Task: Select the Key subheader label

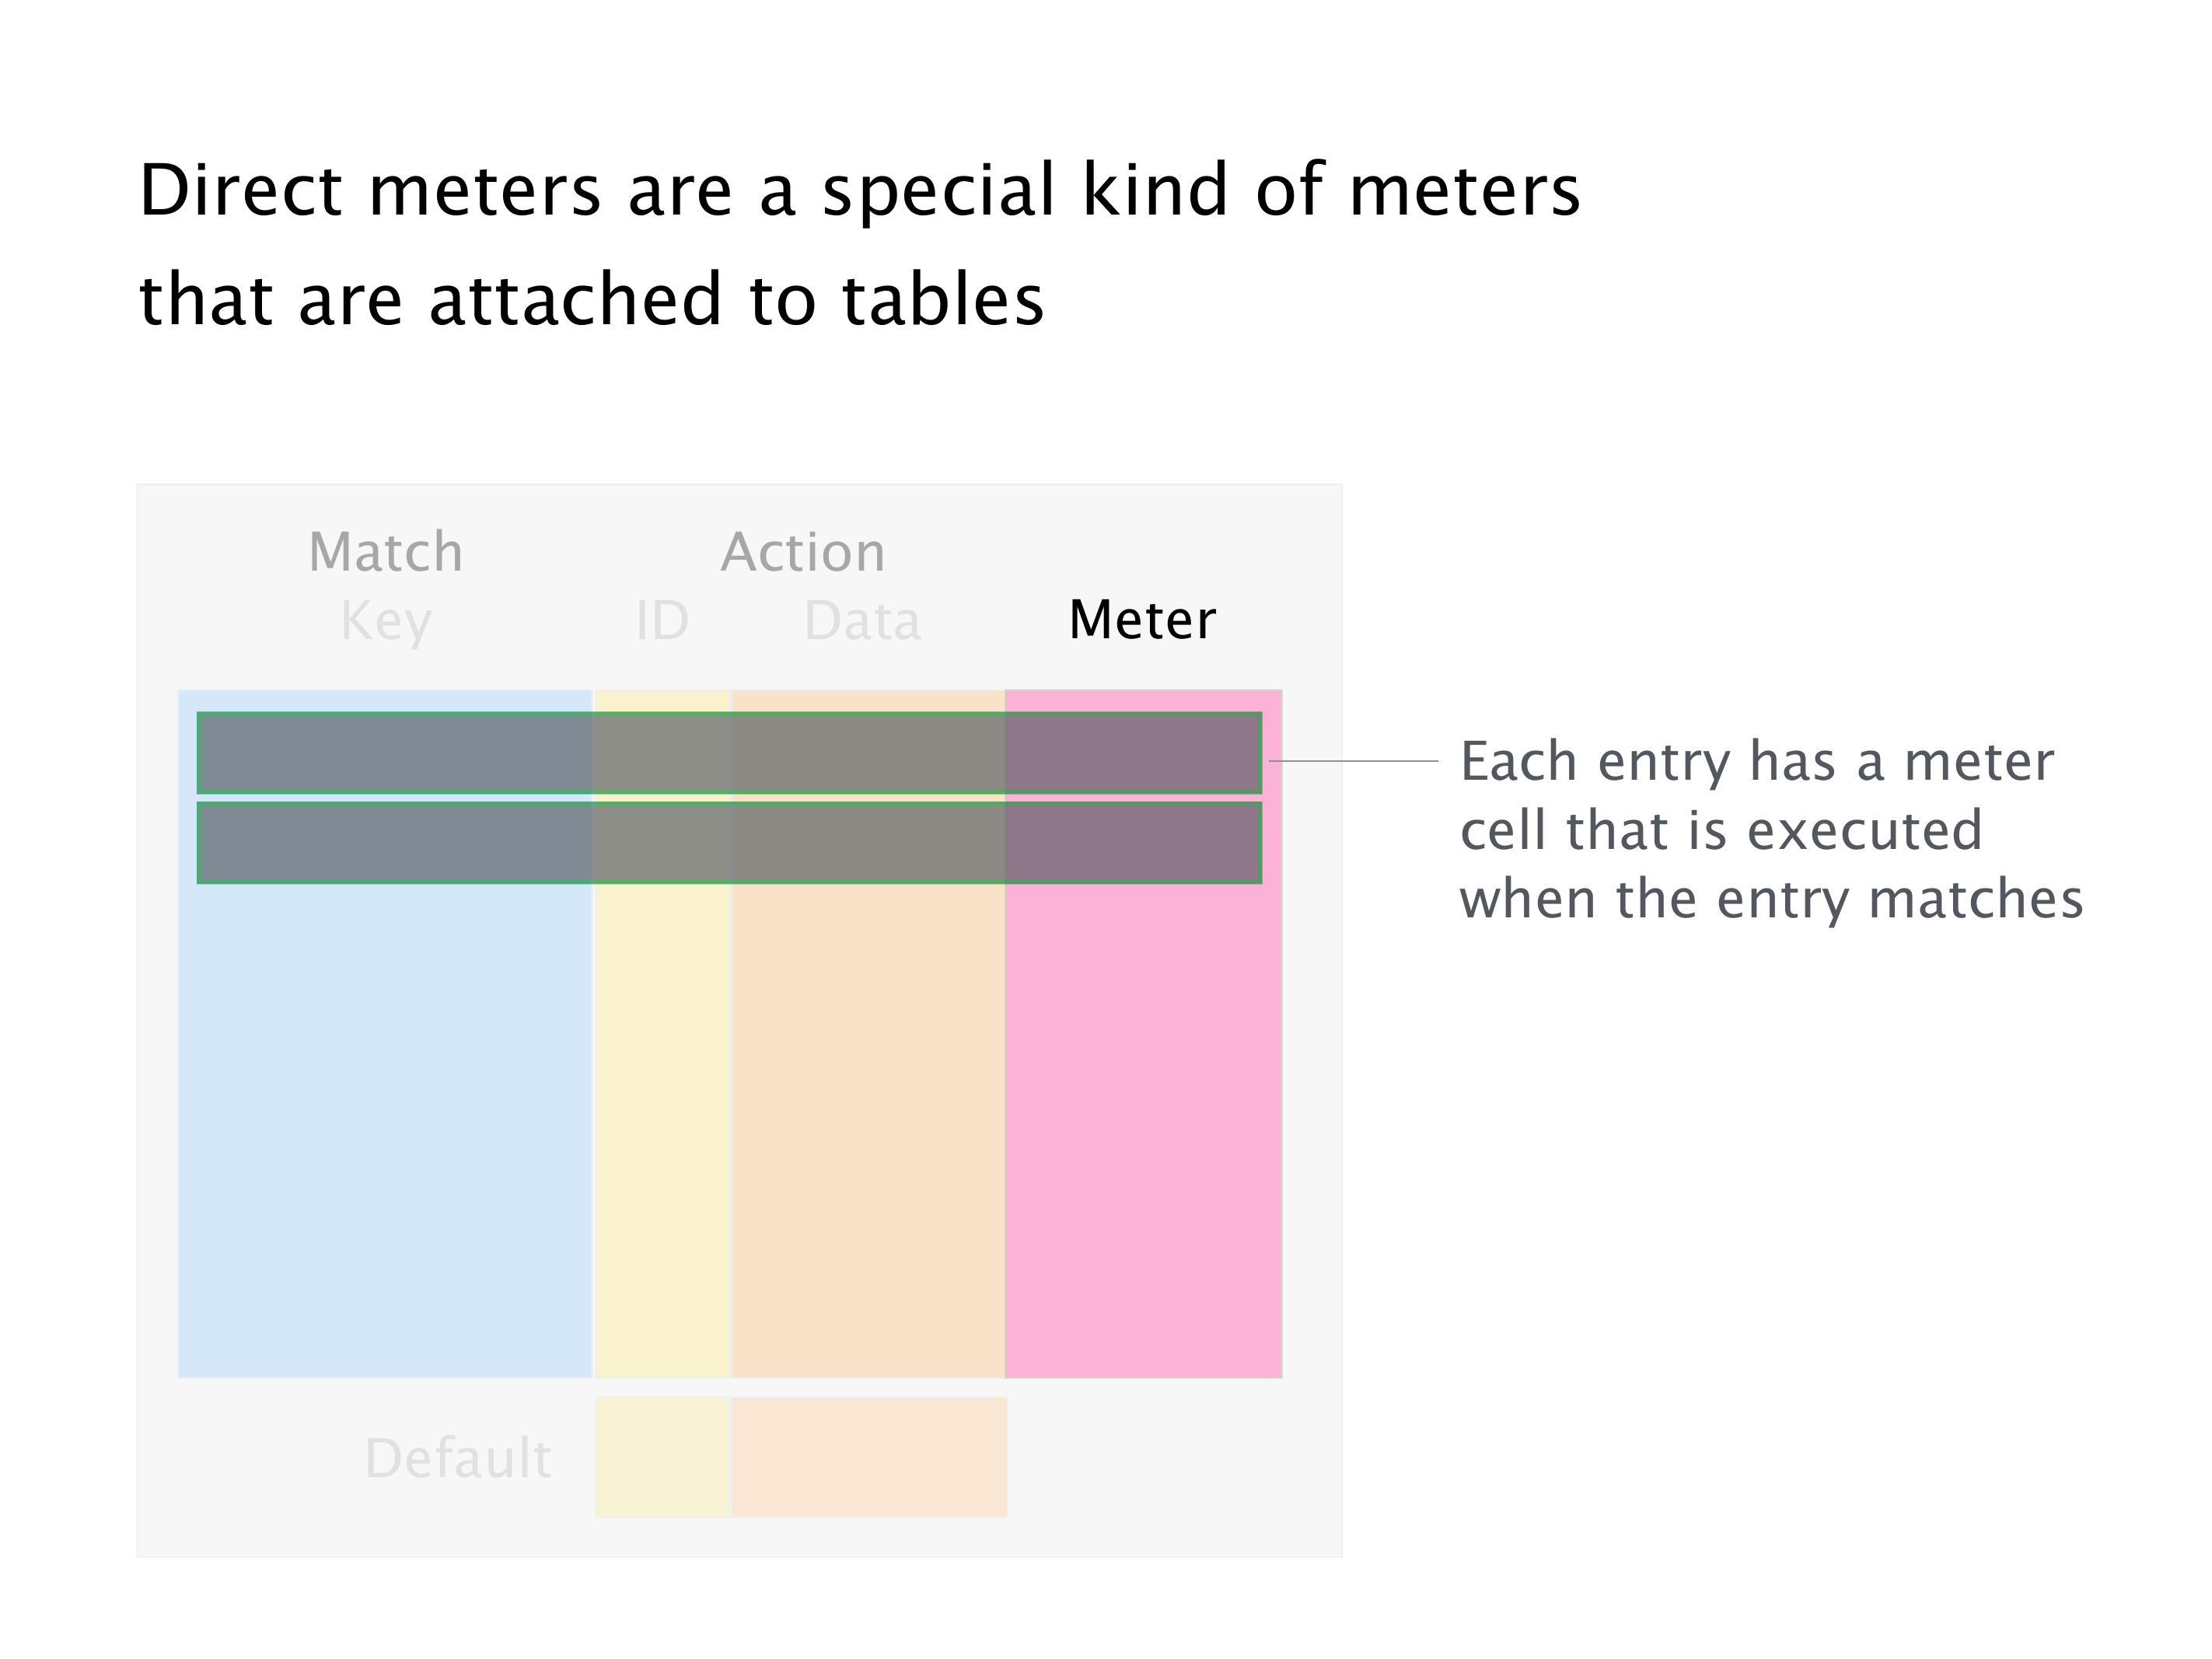Action: tap(386, 622)
